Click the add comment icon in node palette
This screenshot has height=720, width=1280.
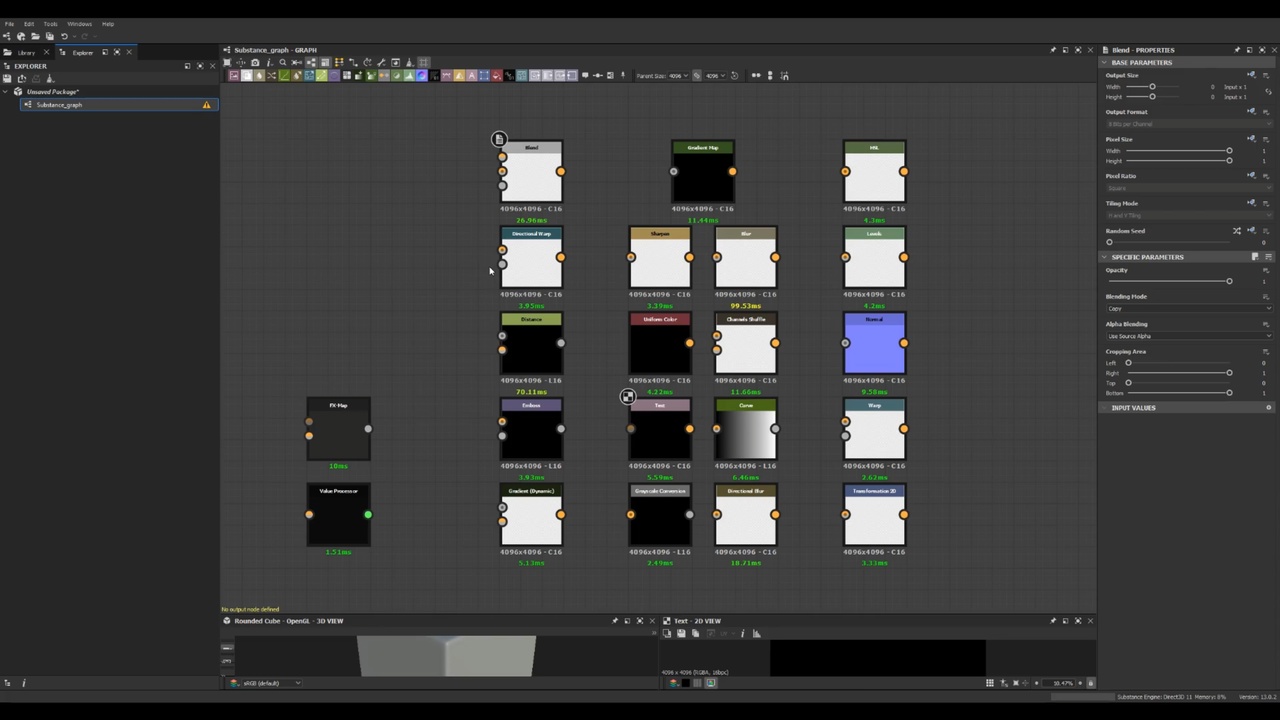click(x=585, y=75)
